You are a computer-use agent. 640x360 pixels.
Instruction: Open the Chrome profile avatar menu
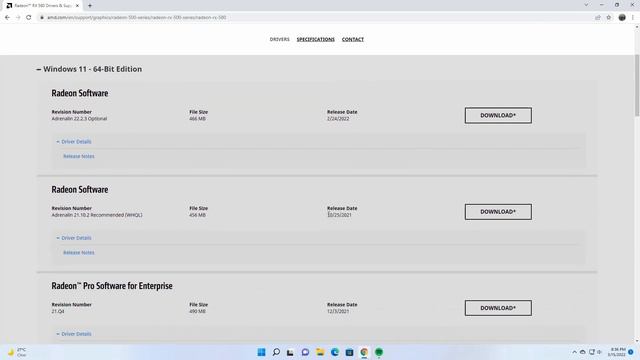tap(622, 18)
